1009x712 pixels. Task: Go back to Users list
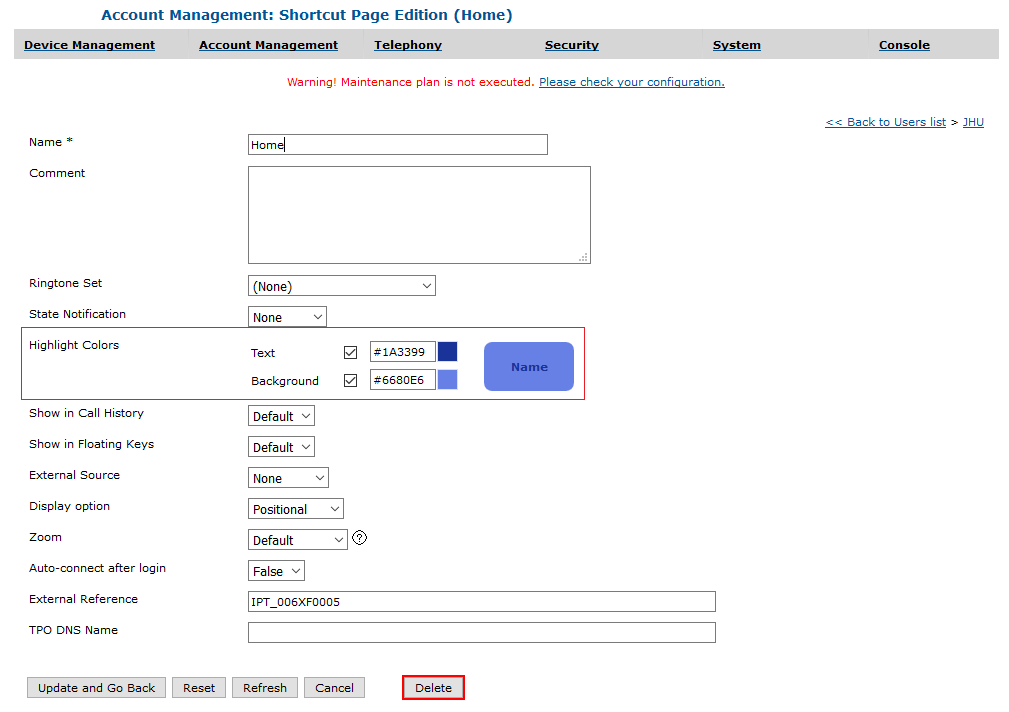click(885, 122)
